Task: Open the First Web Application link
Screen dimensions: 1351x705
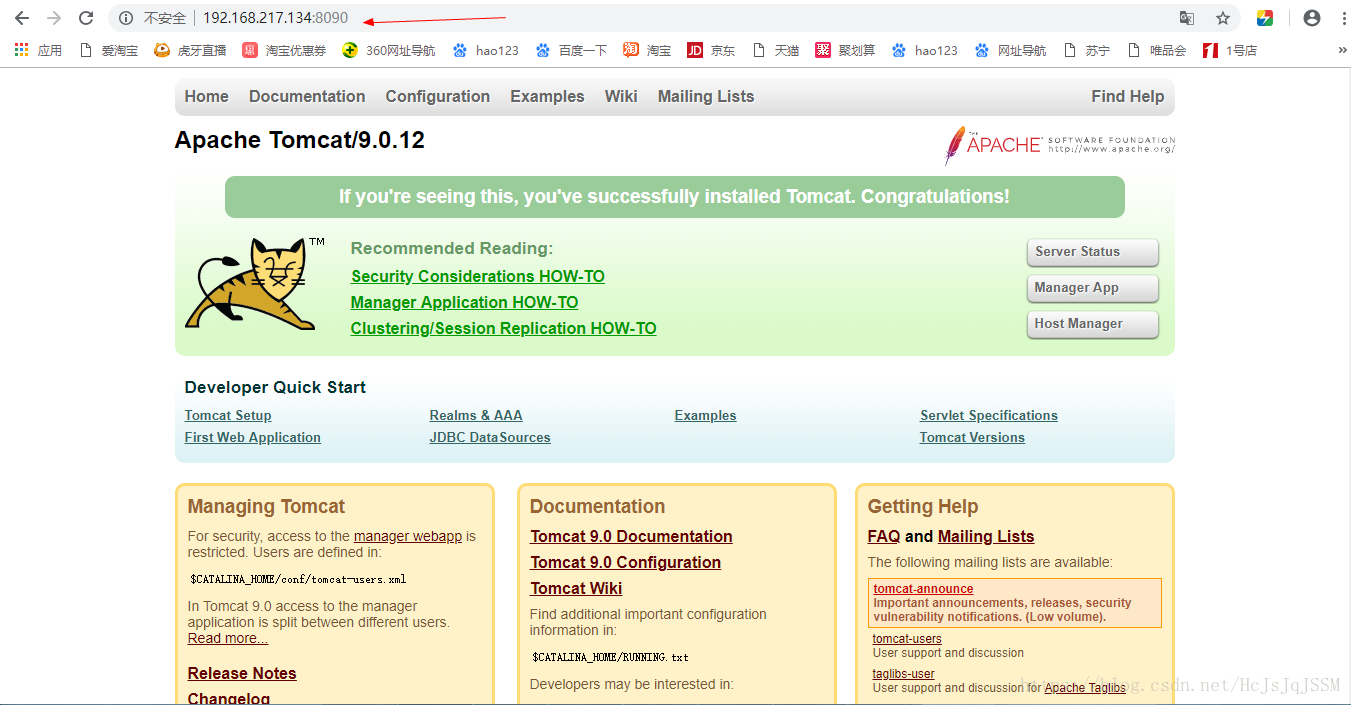Action: coord(253,437)
